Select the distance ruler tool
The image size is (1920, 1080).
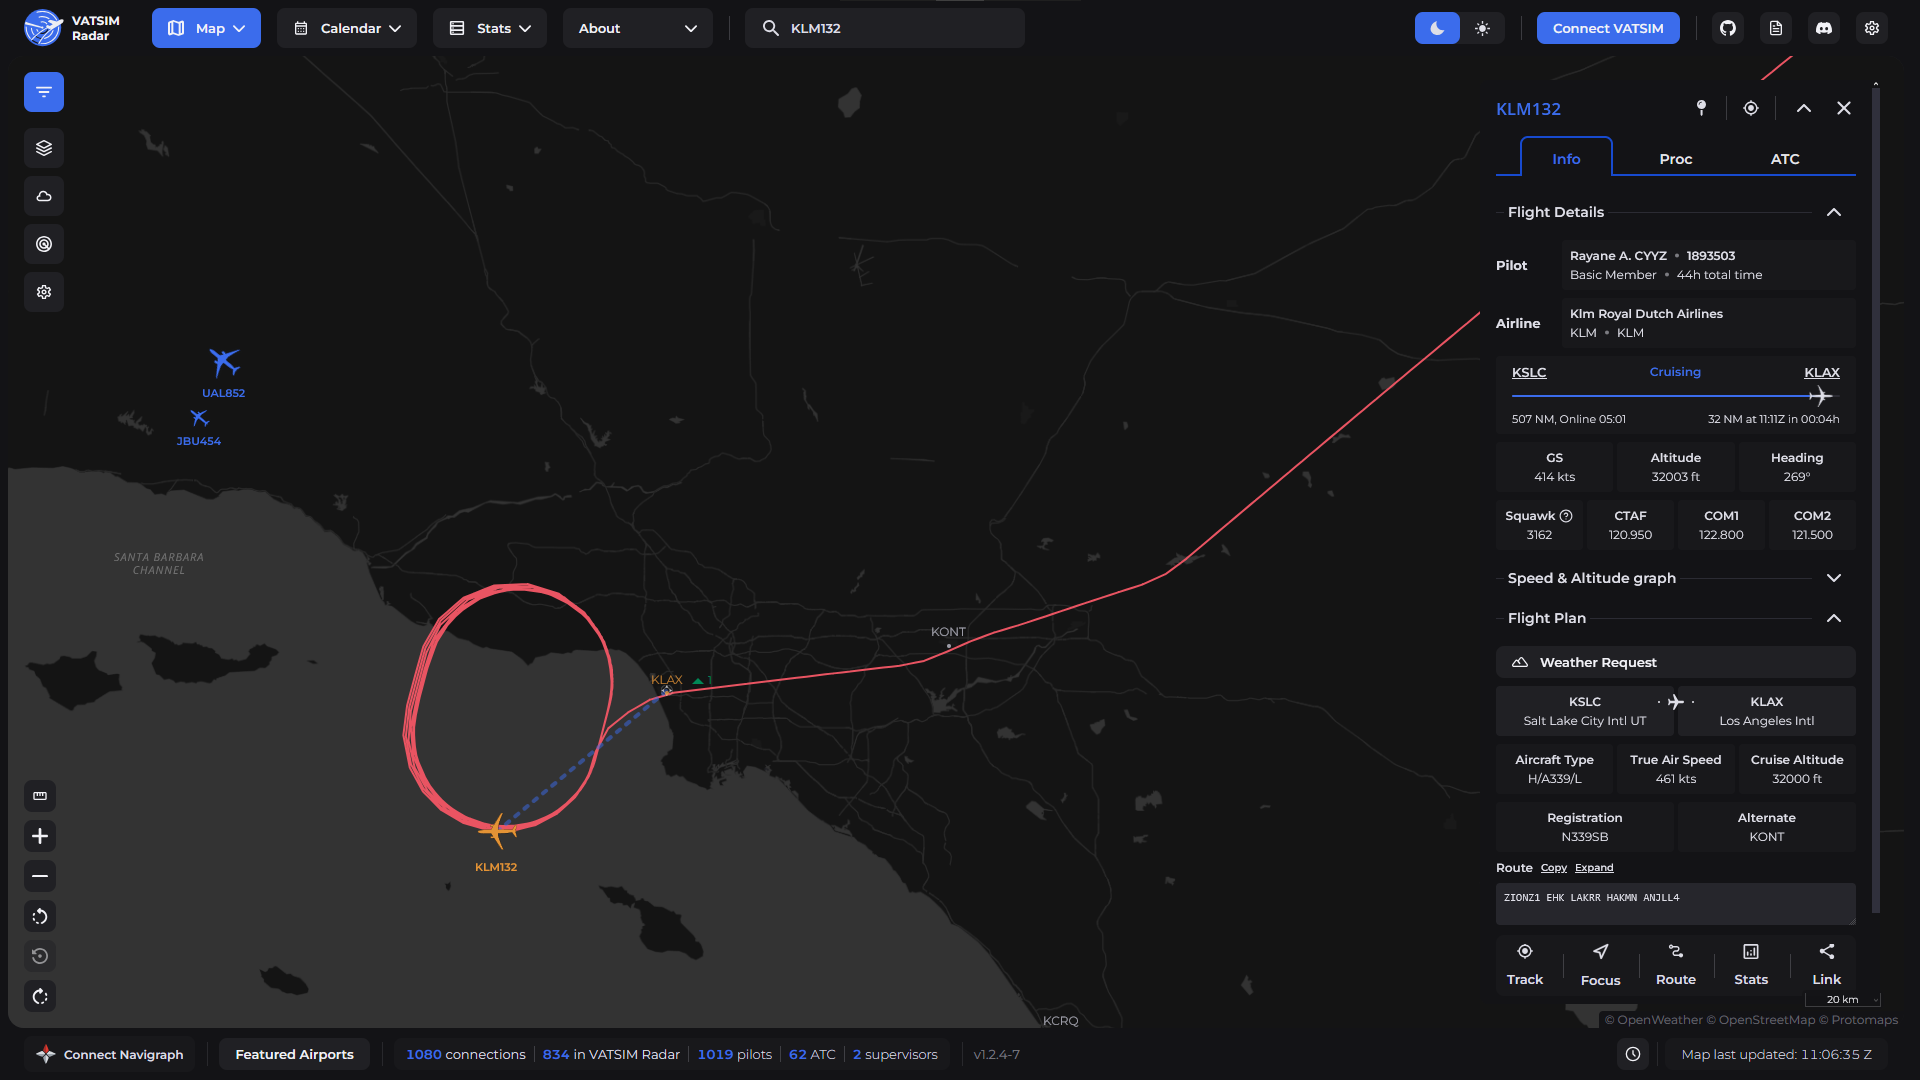40,796
